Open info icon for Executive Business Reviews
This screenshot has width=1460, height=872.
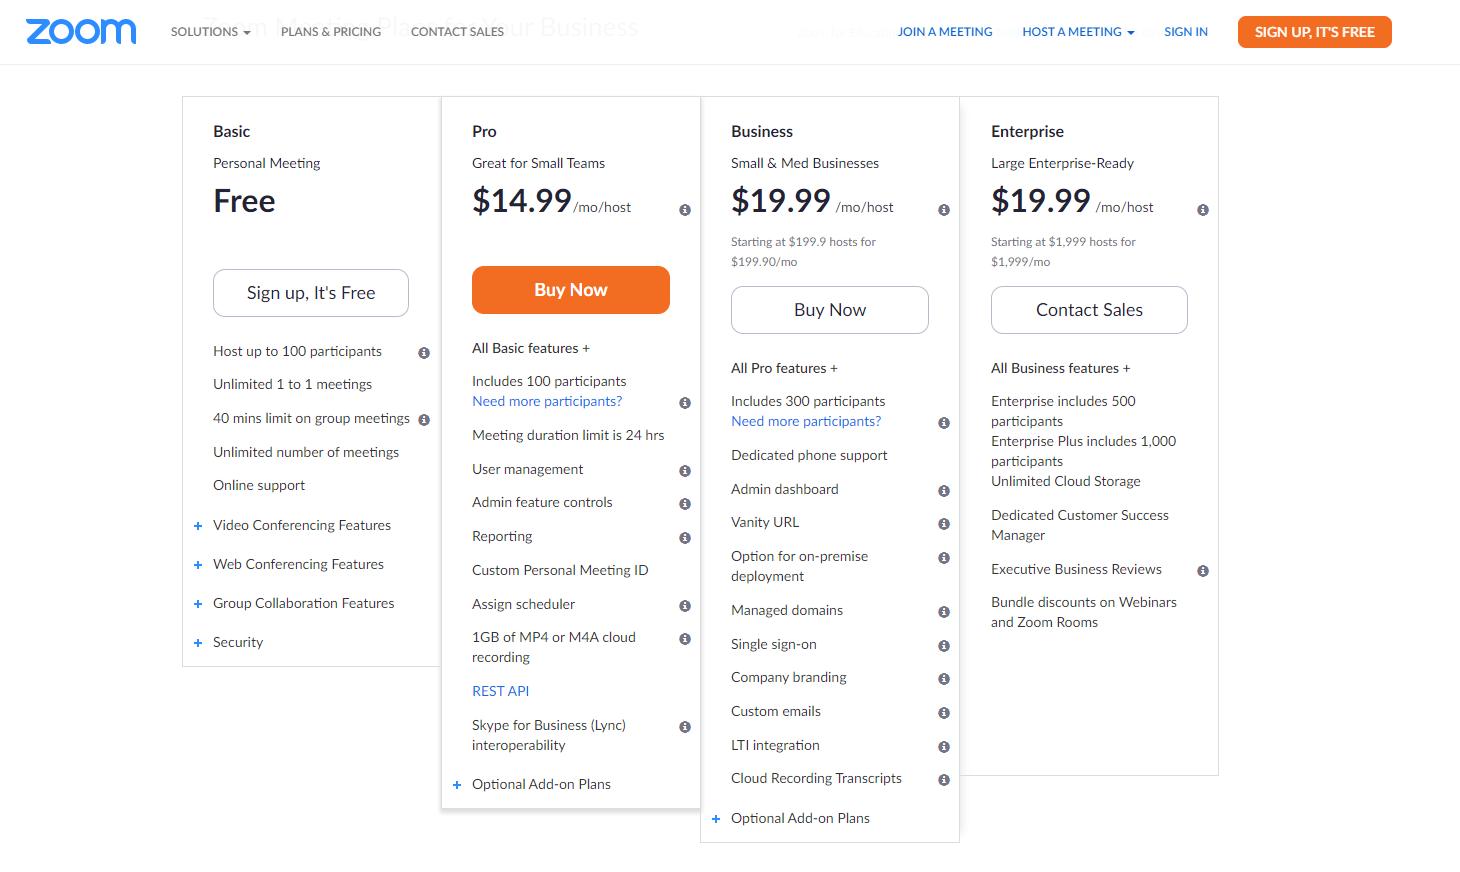pyautogui.click(x=1203, y=571)
